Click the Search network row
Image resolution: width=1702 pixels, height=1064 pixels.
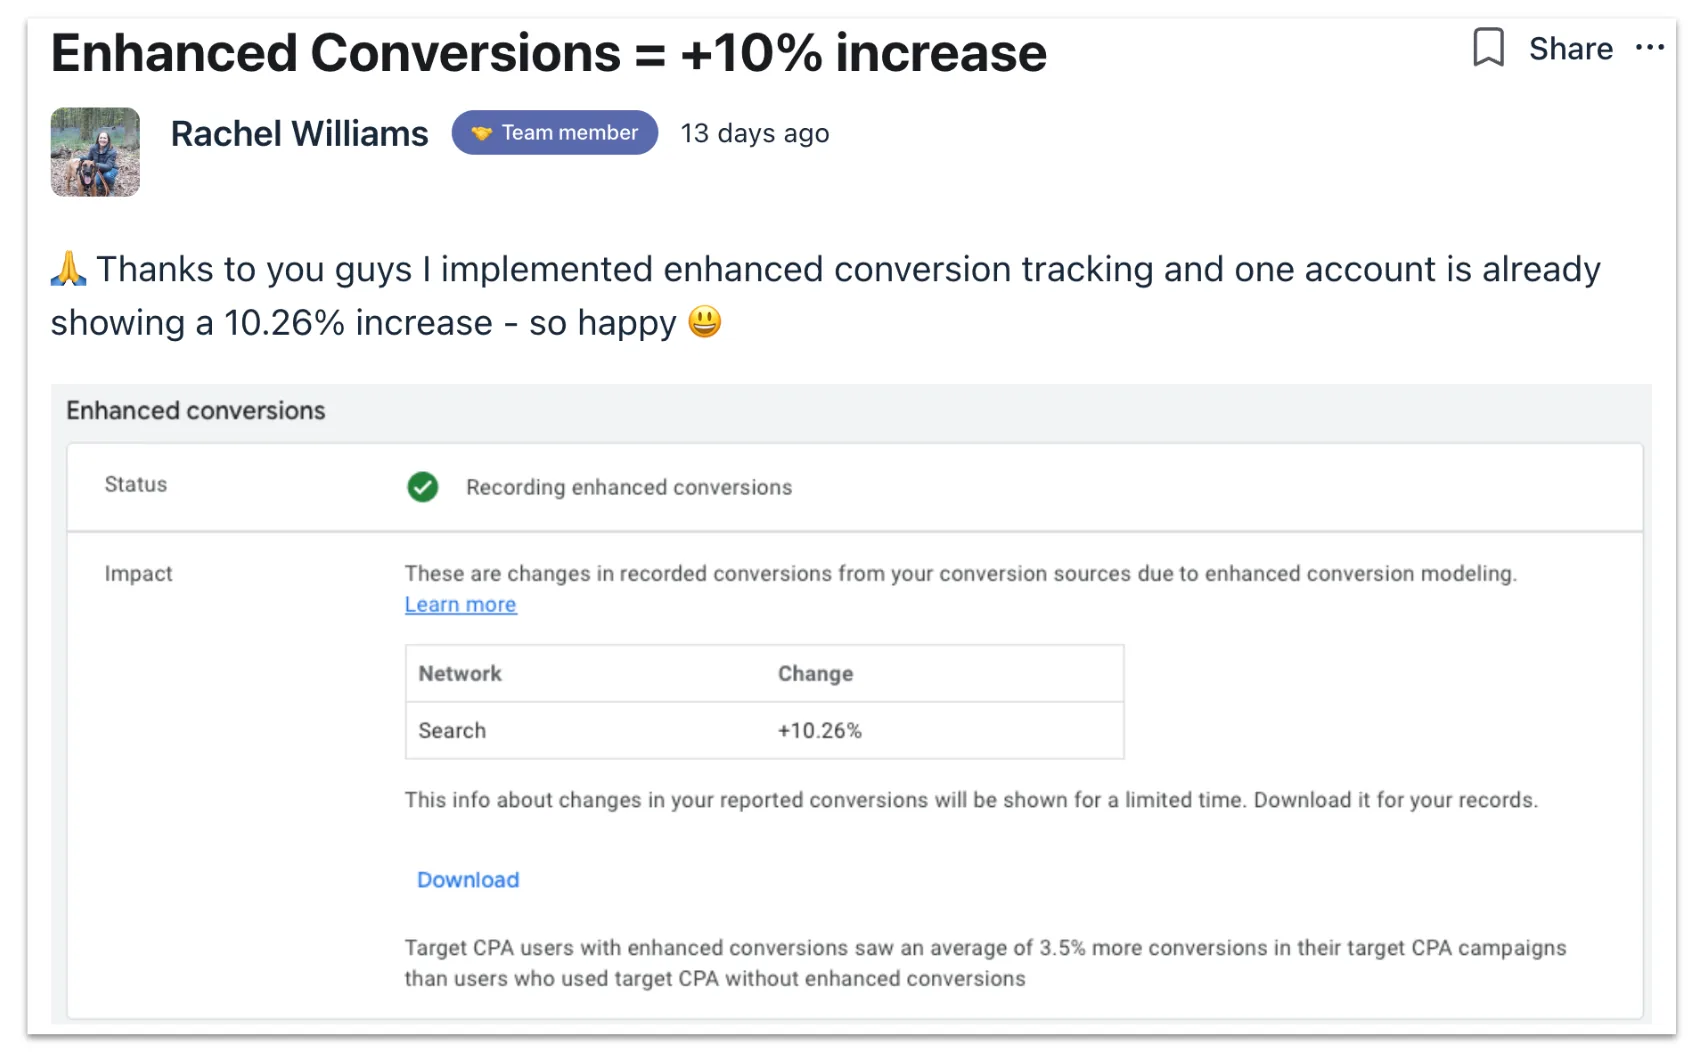click(764, 730)
